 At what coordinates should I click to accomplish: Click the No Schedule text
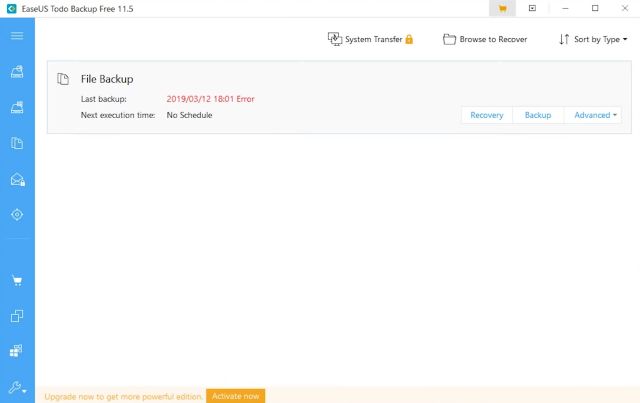coord(189,115)
